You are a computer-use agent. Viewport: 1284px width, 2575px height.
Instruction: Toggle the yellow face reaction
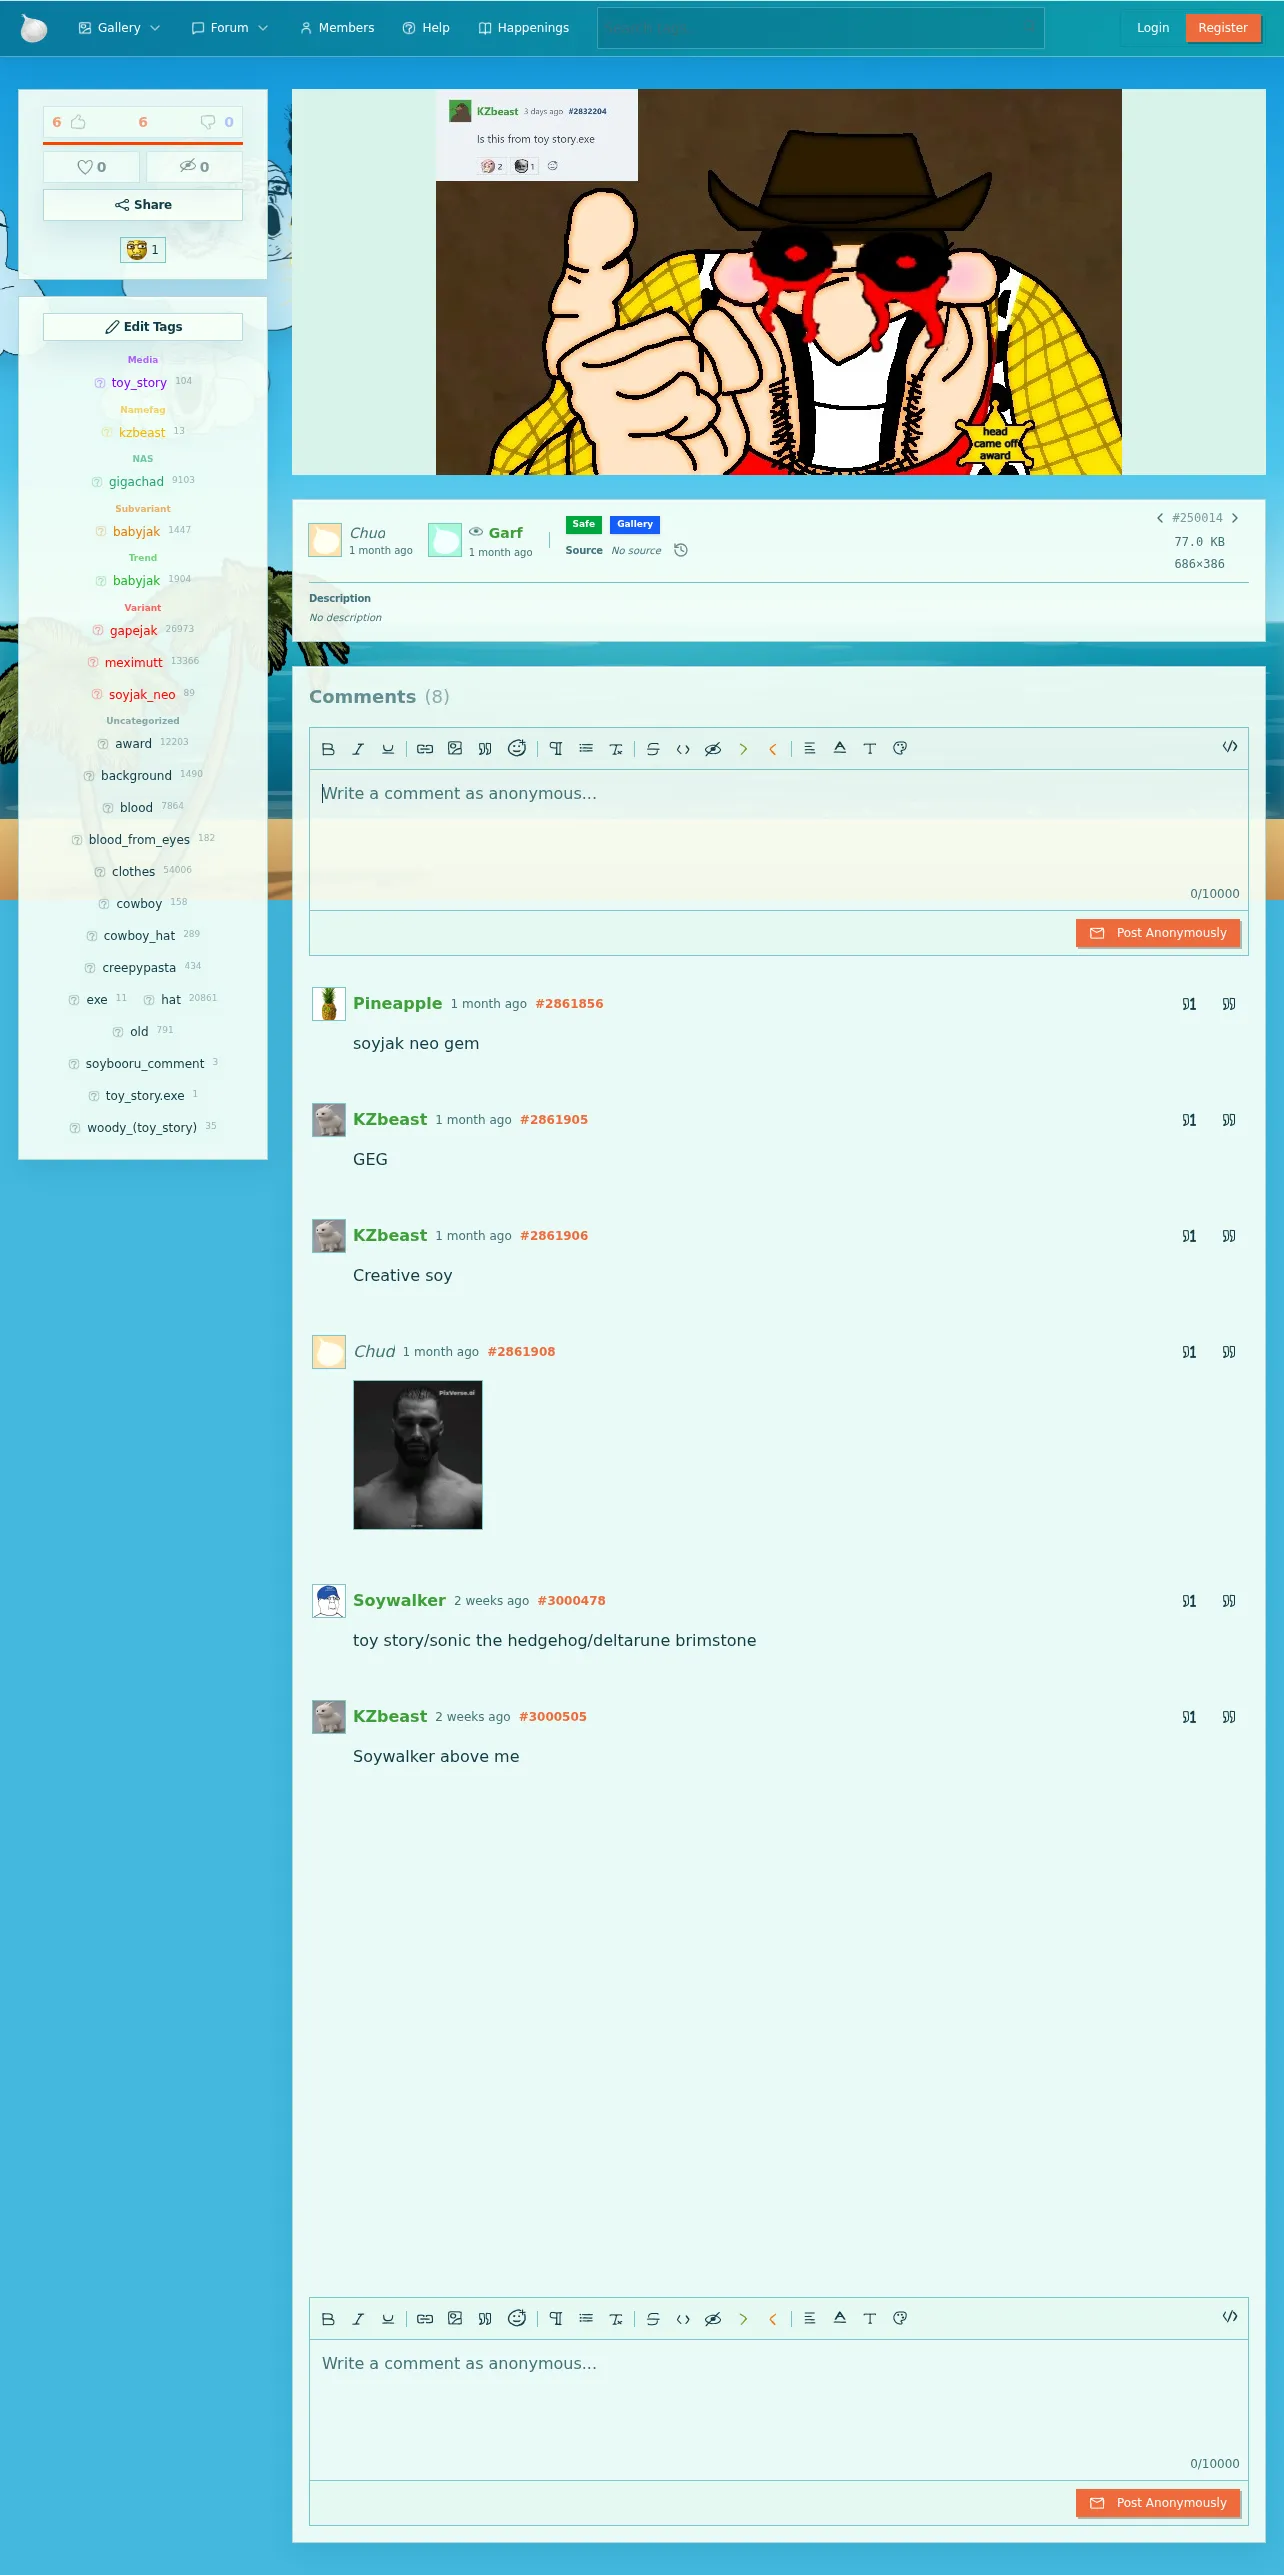point(143,250)
